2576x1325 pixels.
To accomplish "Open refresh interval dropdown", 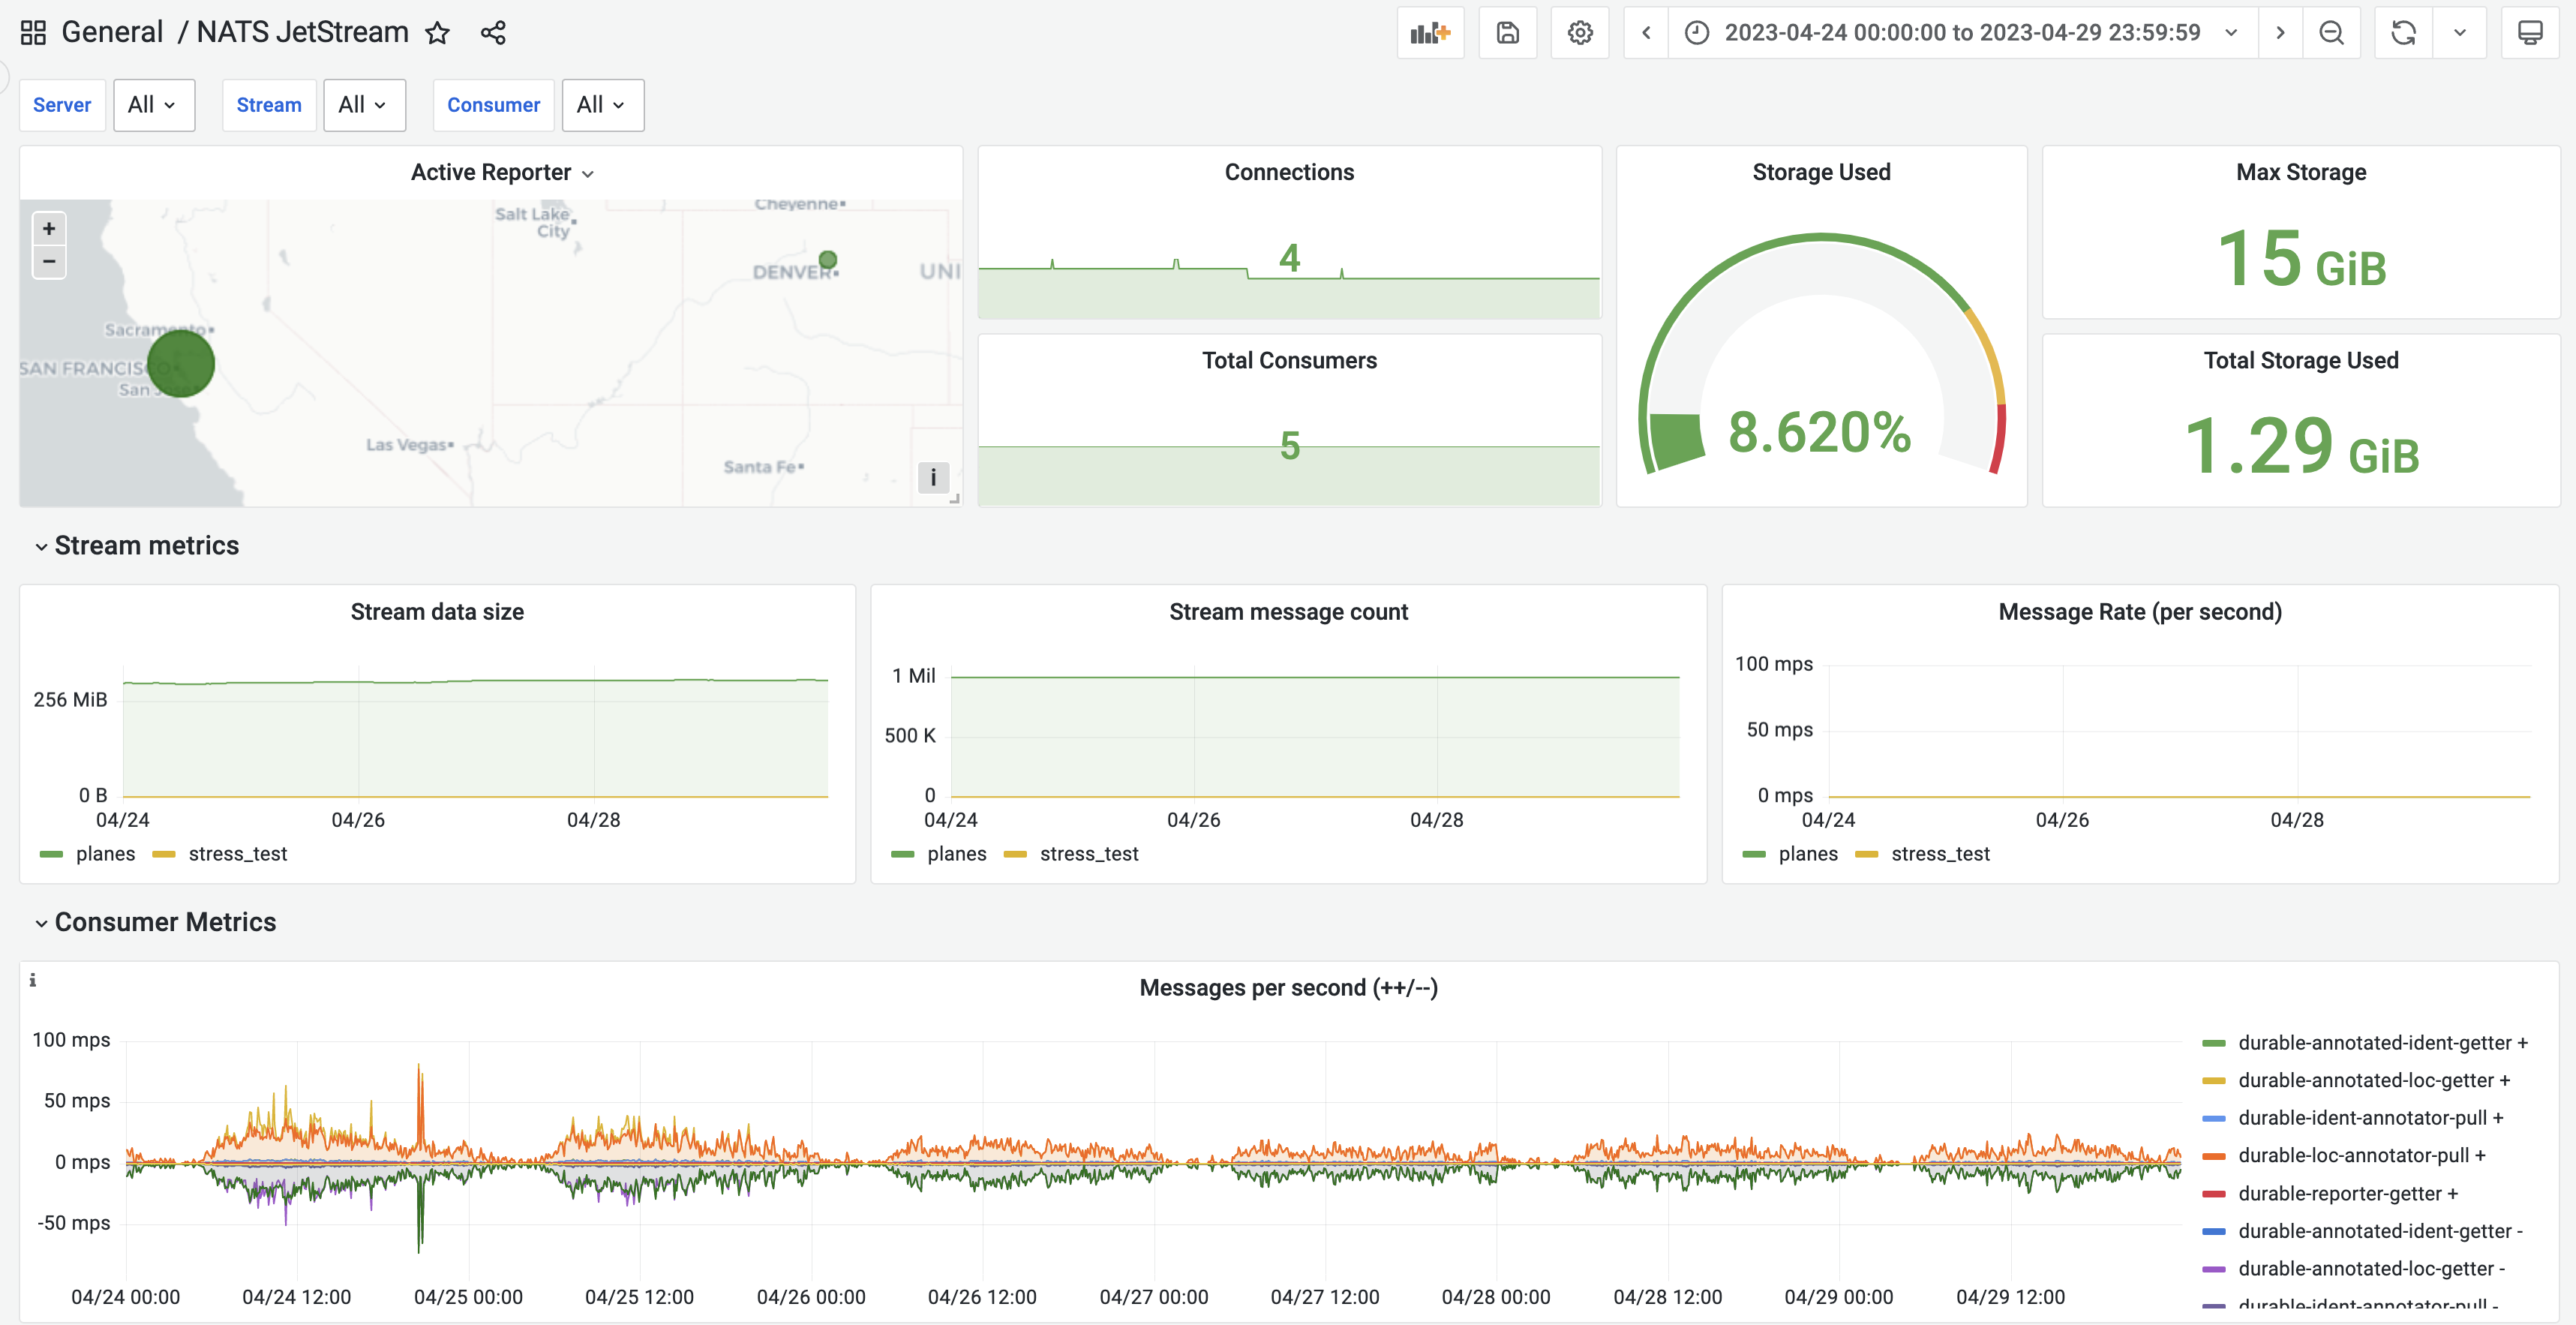I will (x=2460, y=33).
